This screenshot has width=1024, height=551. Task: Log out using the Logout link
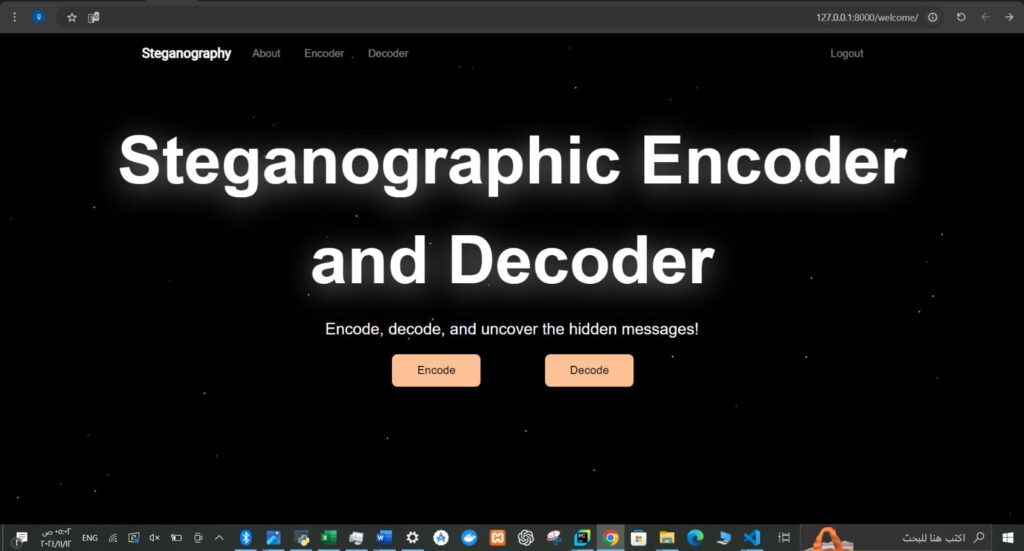[x=846, y=53]
